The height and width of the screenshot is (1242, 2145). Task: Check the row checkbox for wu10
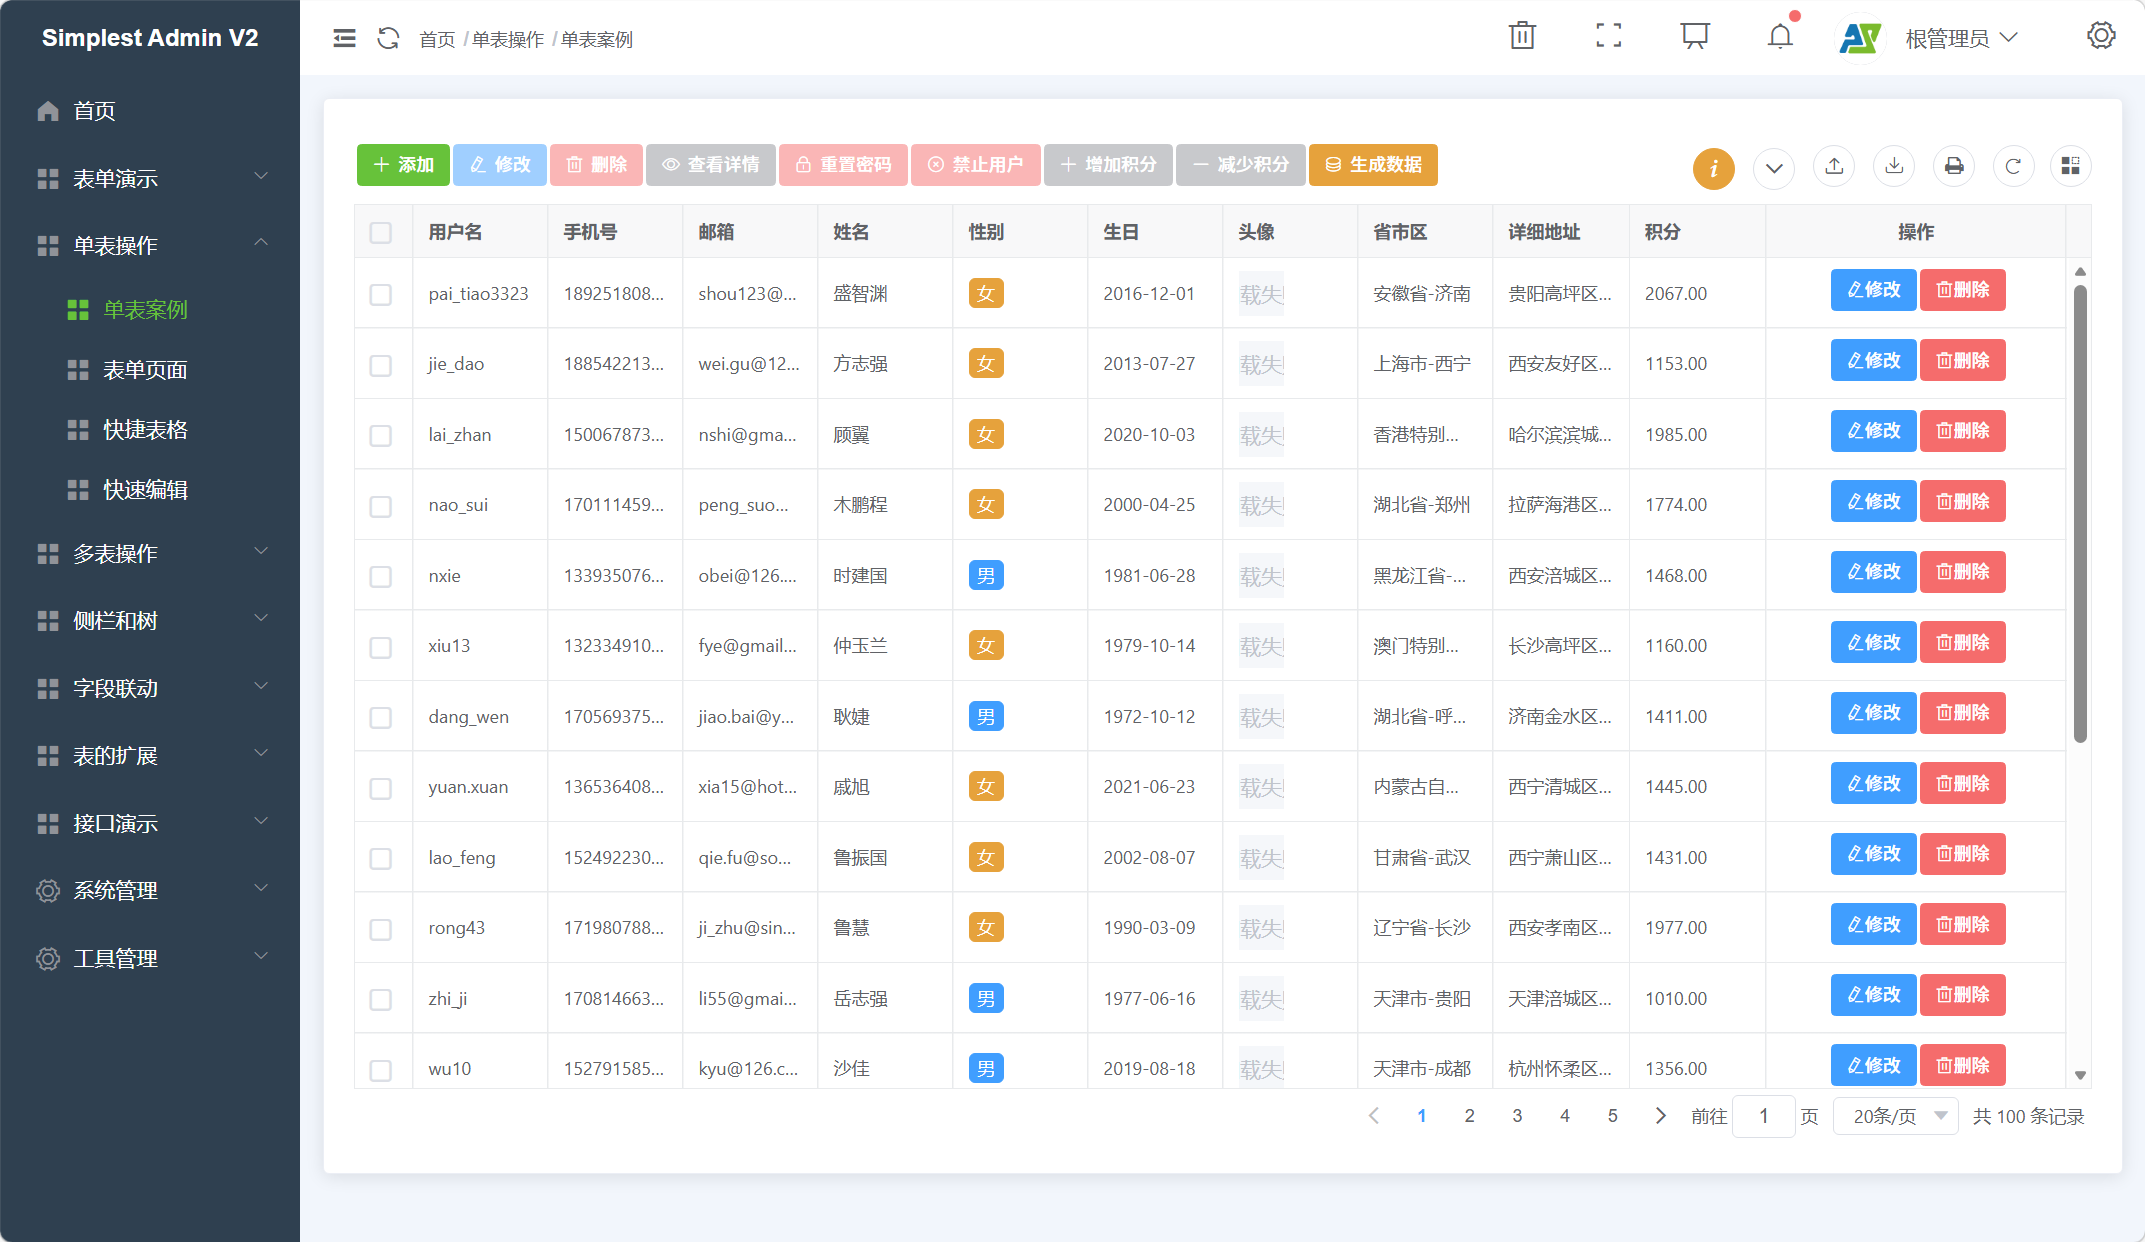[x=381, y=1069]
